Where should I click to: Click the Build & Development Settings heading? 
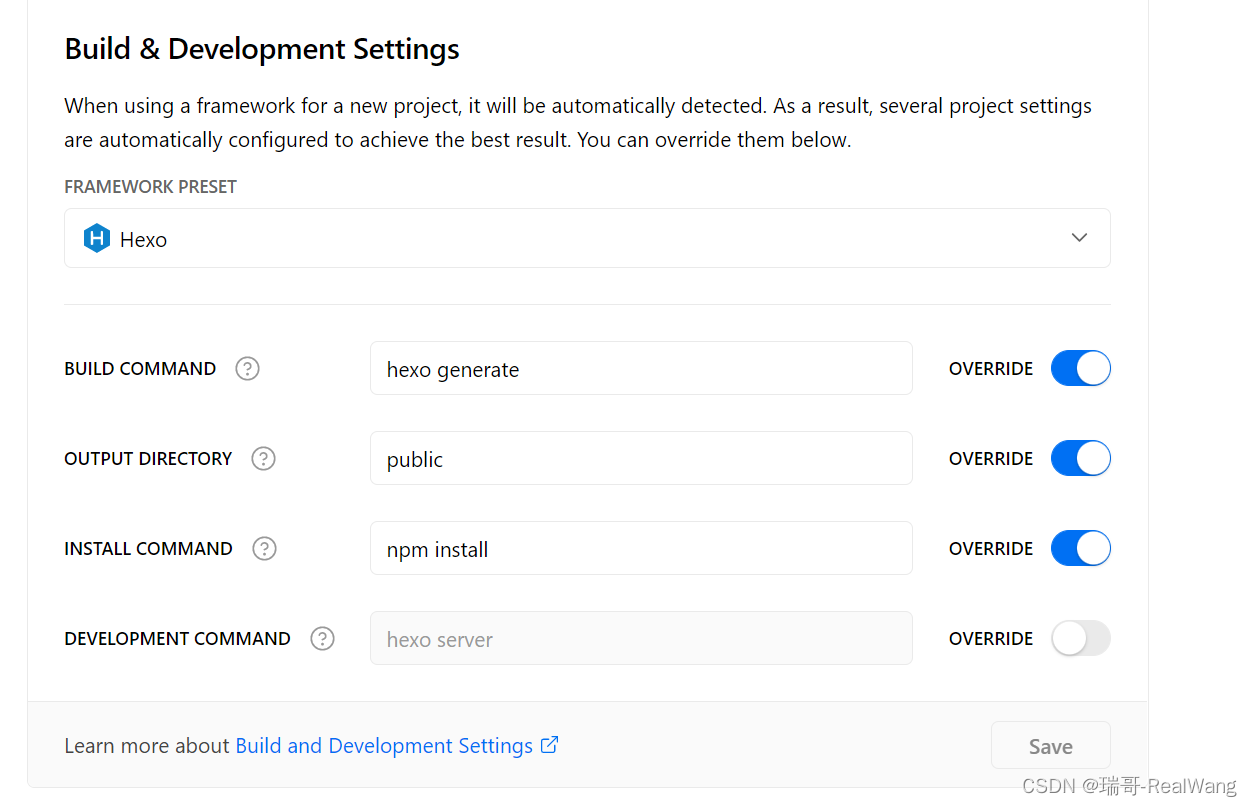[x=261, y=48]
